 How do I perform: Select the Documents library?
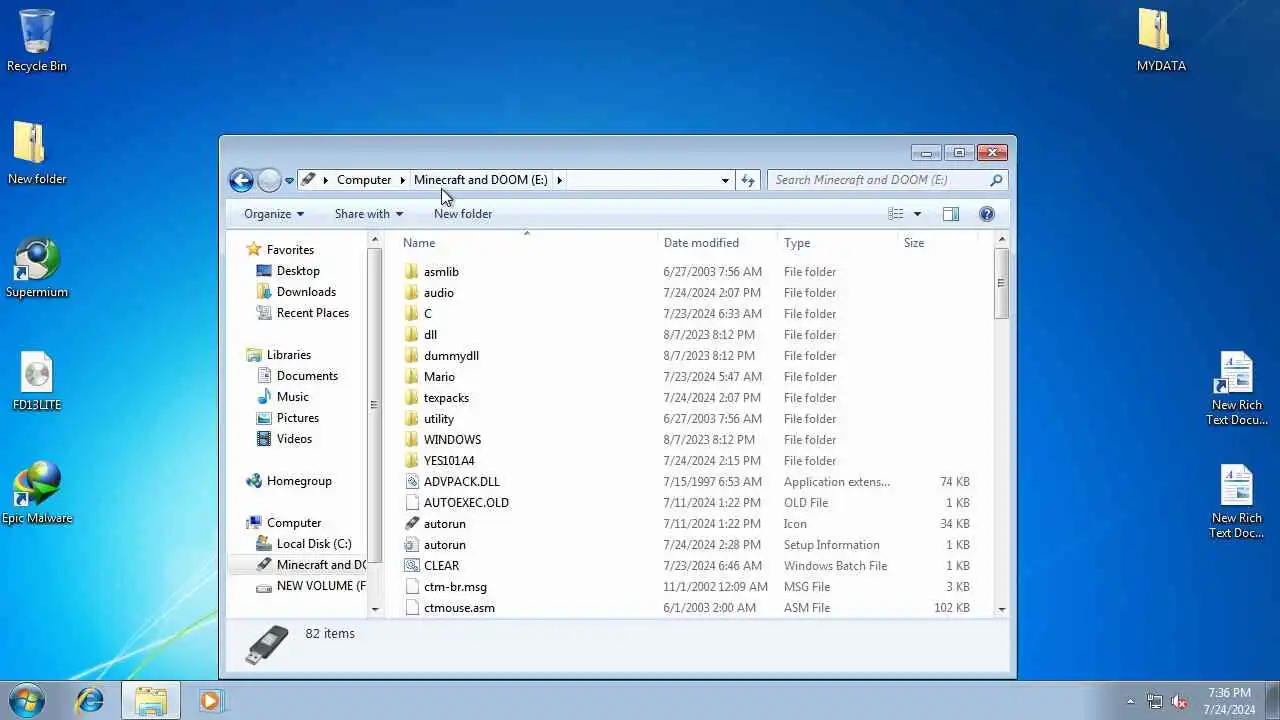307,376
